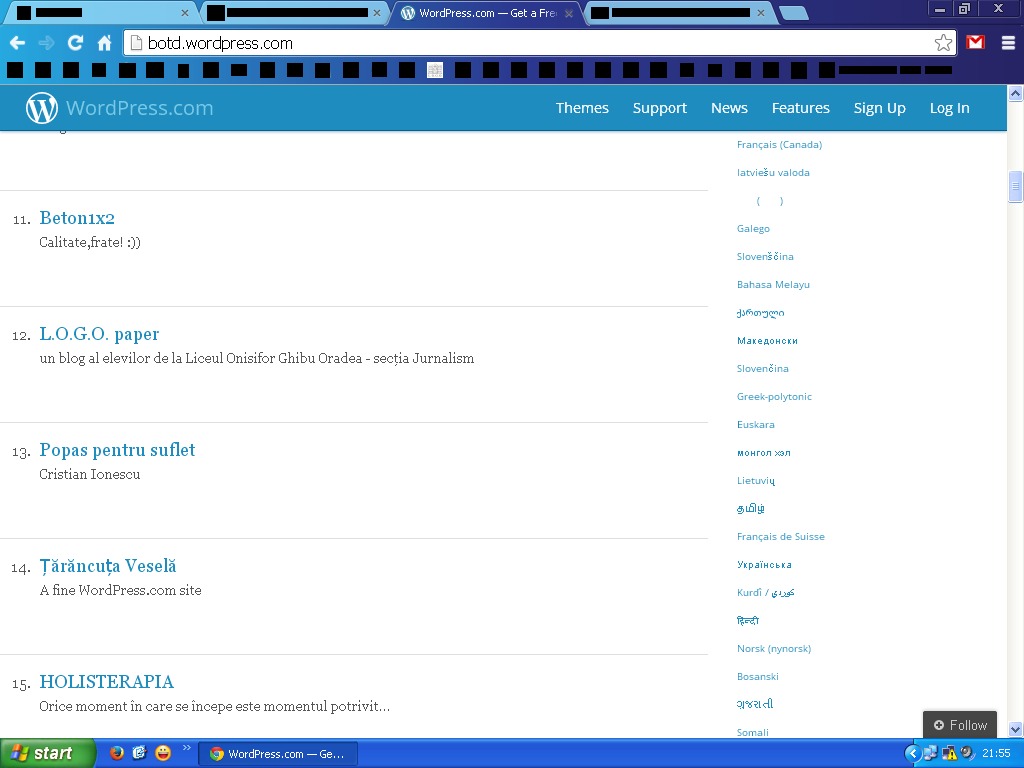Image resolution: width=1024 pixels, height=768 pixels.
Task: Bookmark this page with the star
Action: (943, 43)
